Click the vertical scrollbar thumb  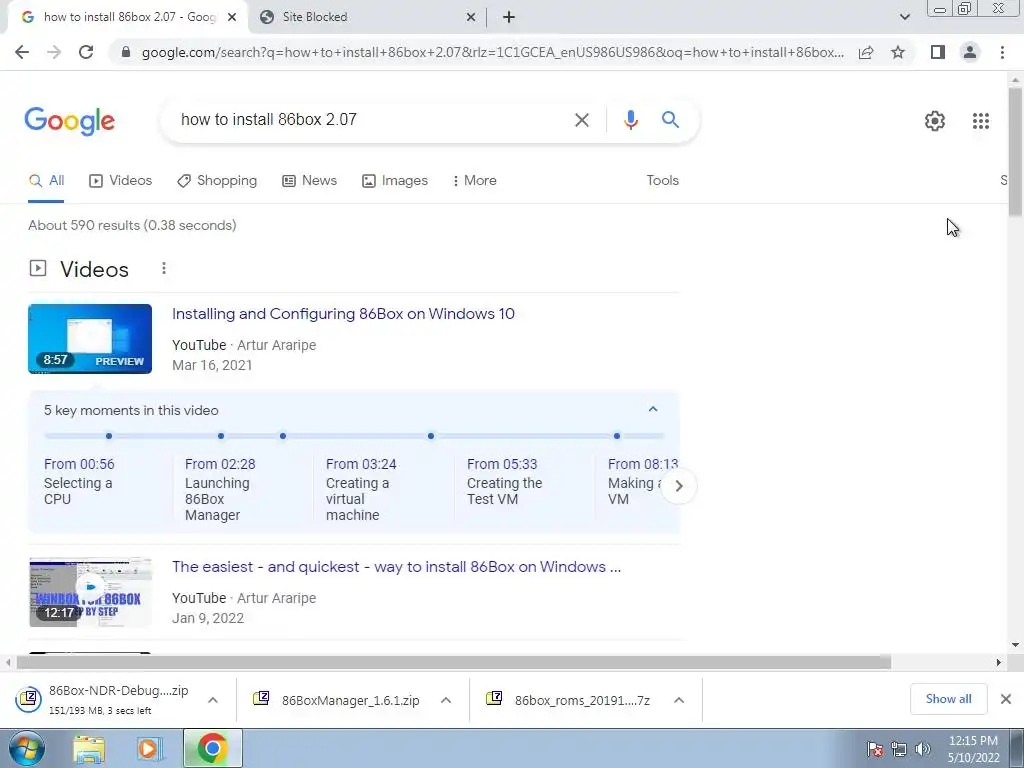pyautogui.click(x=1015, y=152)
